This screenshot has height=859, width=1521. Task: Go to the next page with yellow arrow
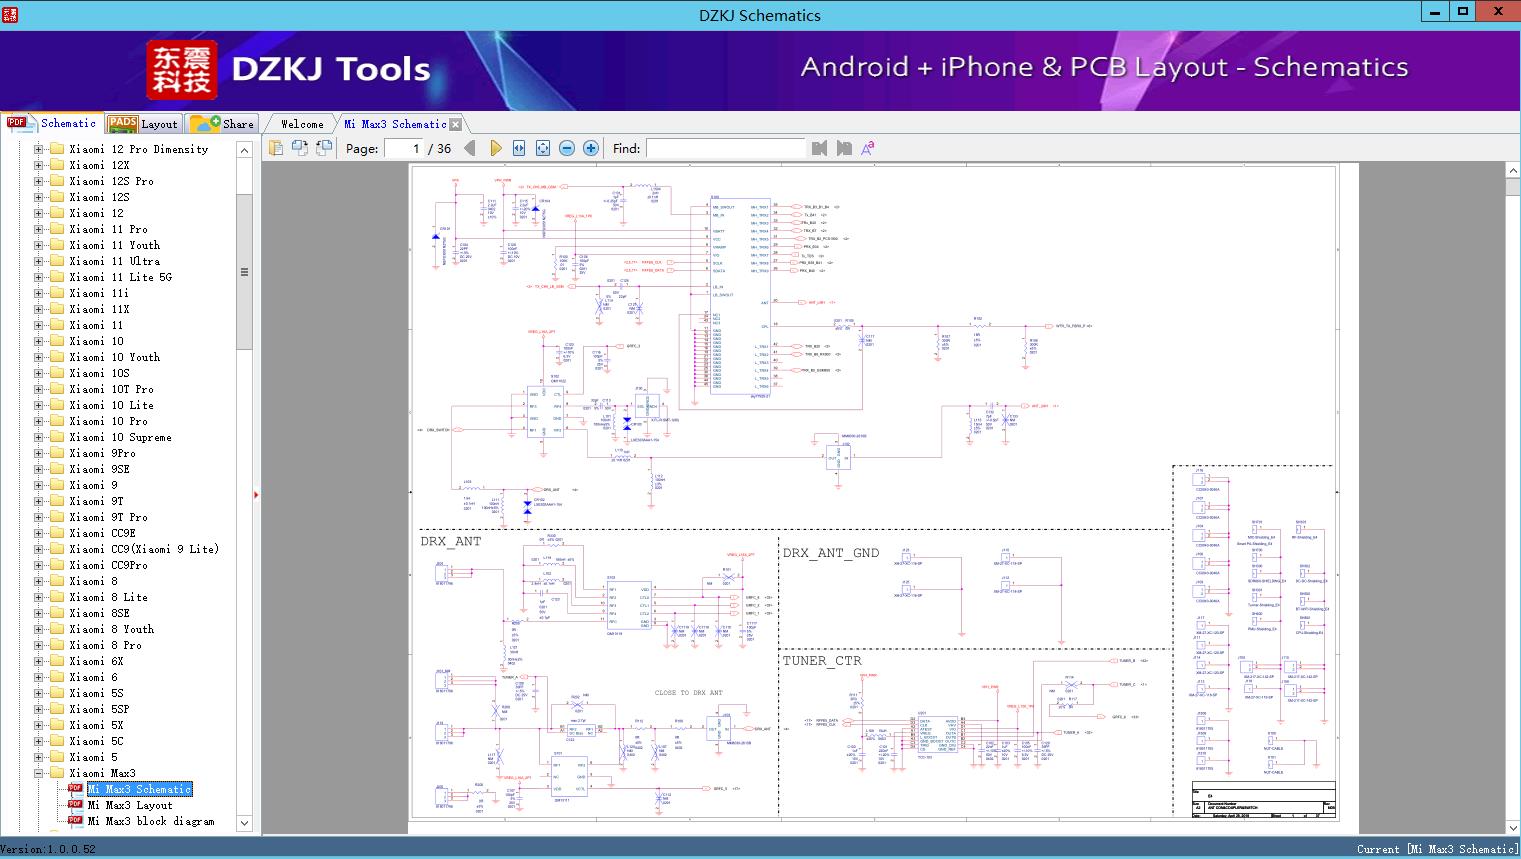[x=495, y=148]
